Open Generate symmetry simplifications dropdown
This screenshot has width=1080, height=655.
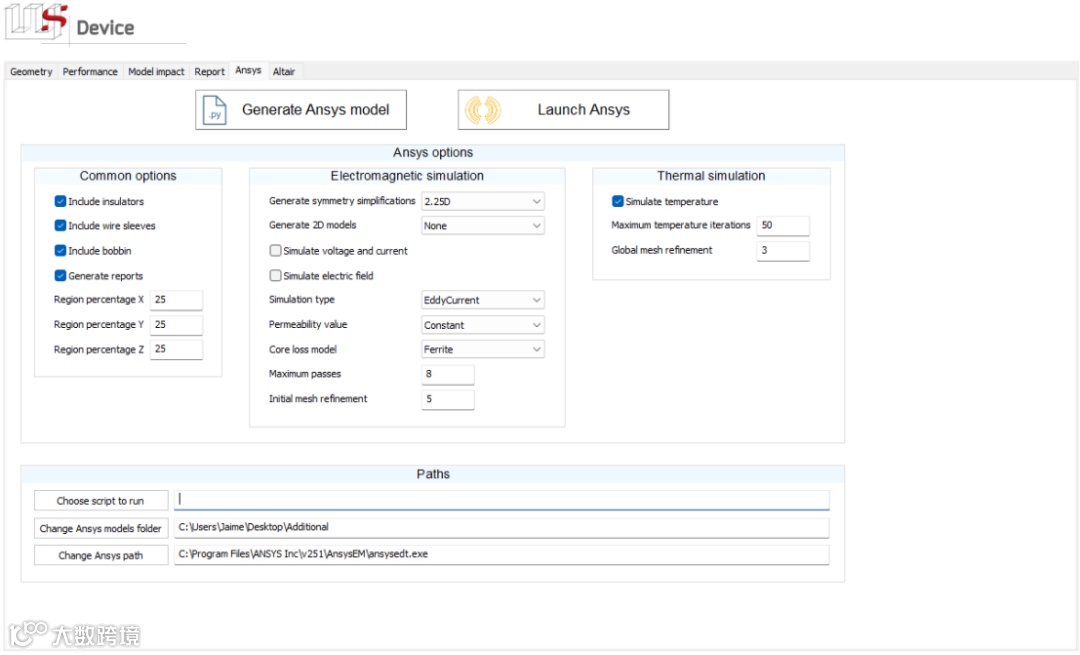482,201
